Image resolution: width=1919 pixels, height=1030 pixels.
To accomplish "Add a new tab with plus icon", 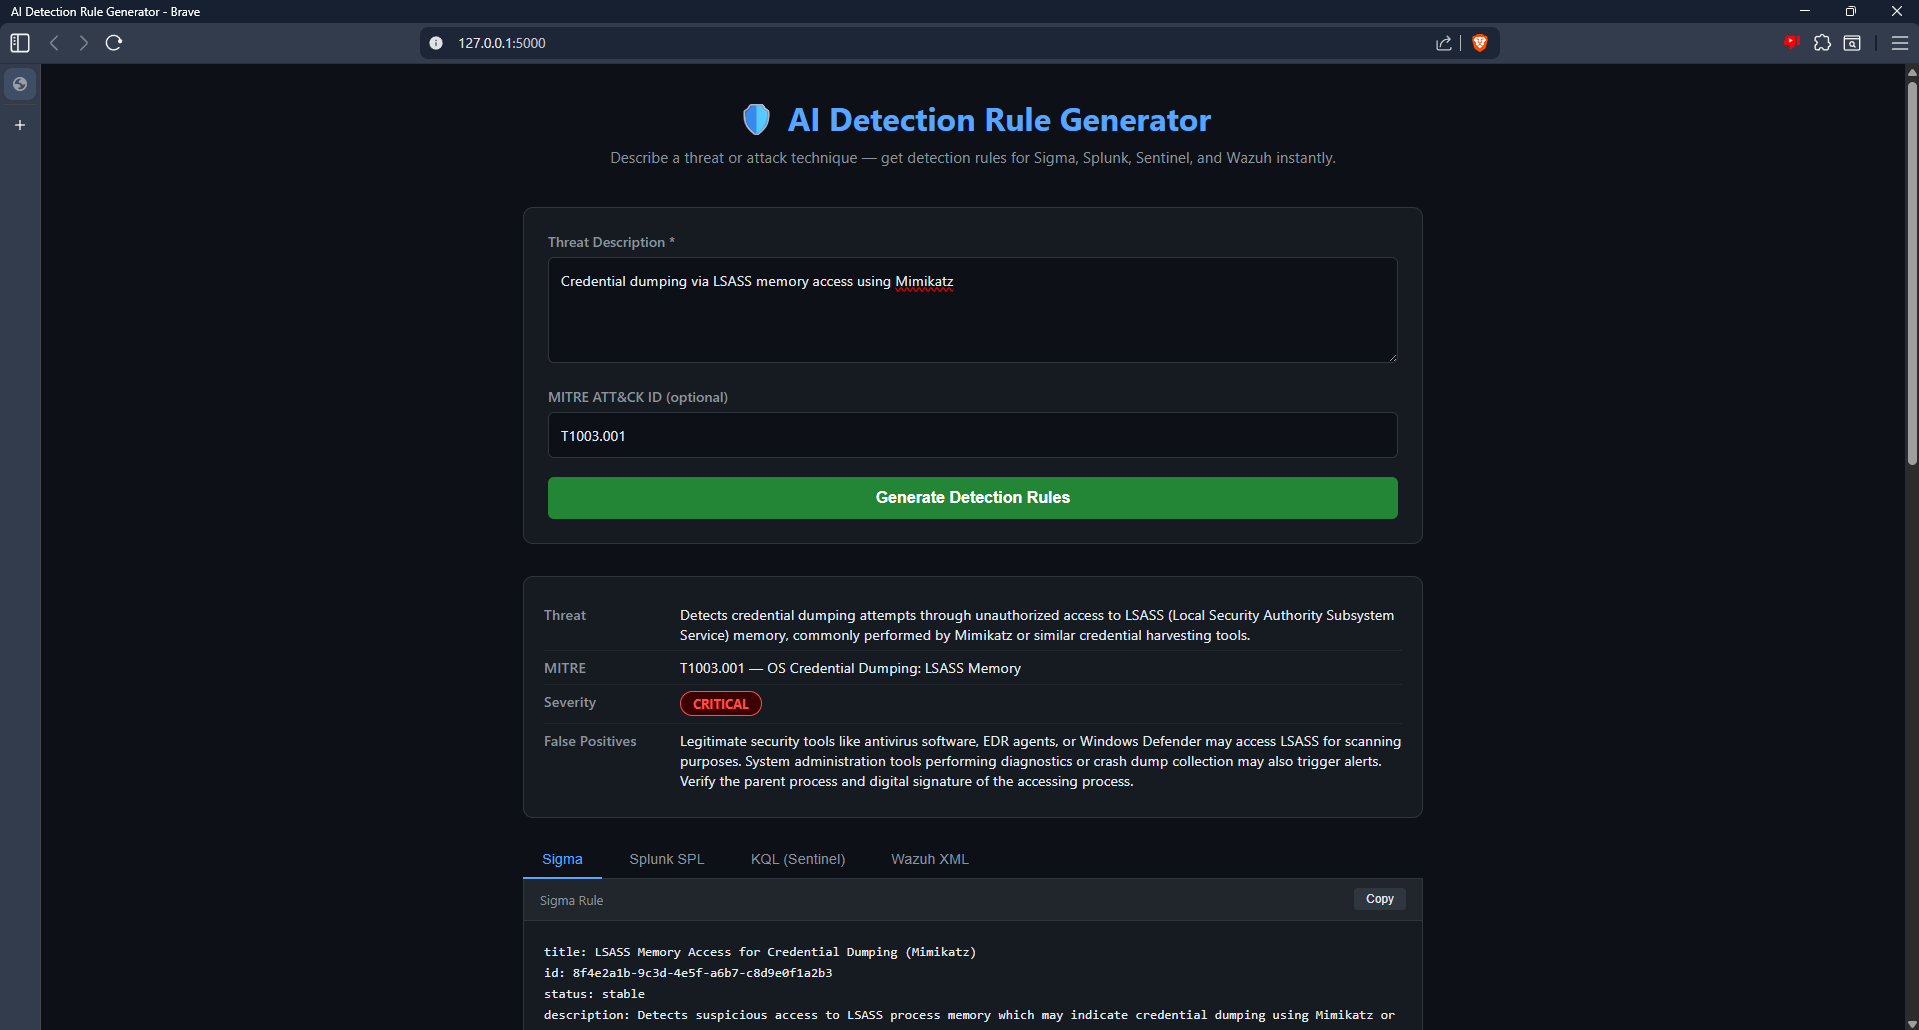I will 20,125.
